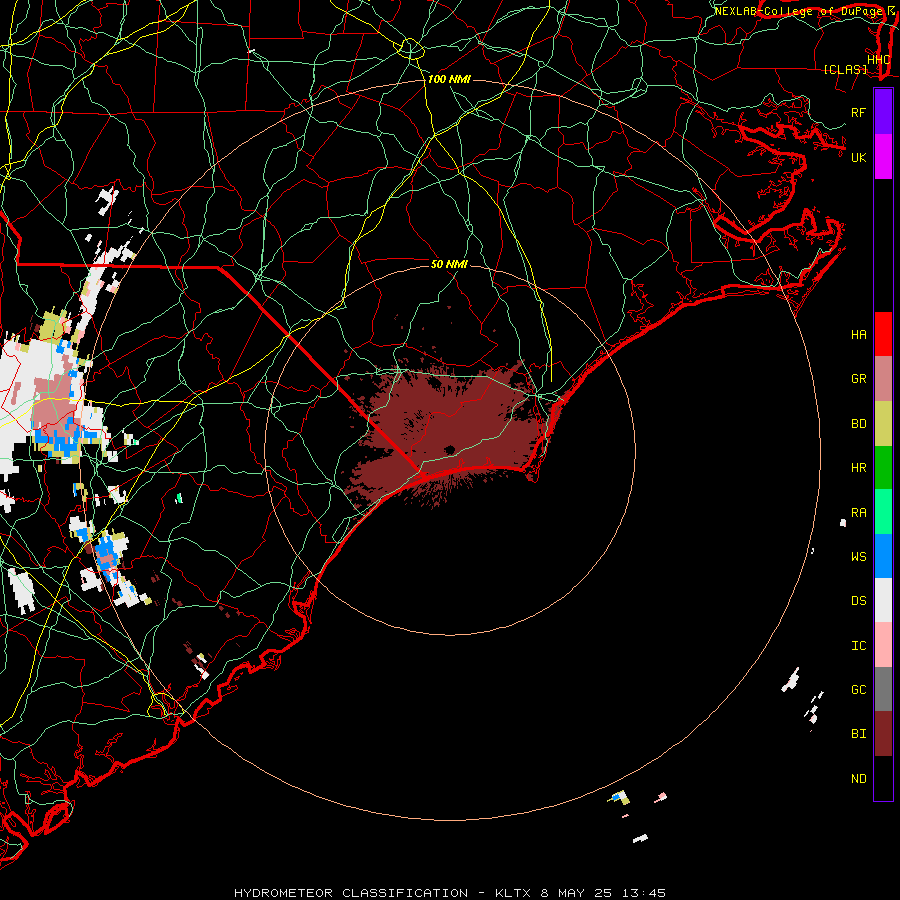Click the gray GC legend swatch
Viewport: 900px width, 900px height.
883,689
